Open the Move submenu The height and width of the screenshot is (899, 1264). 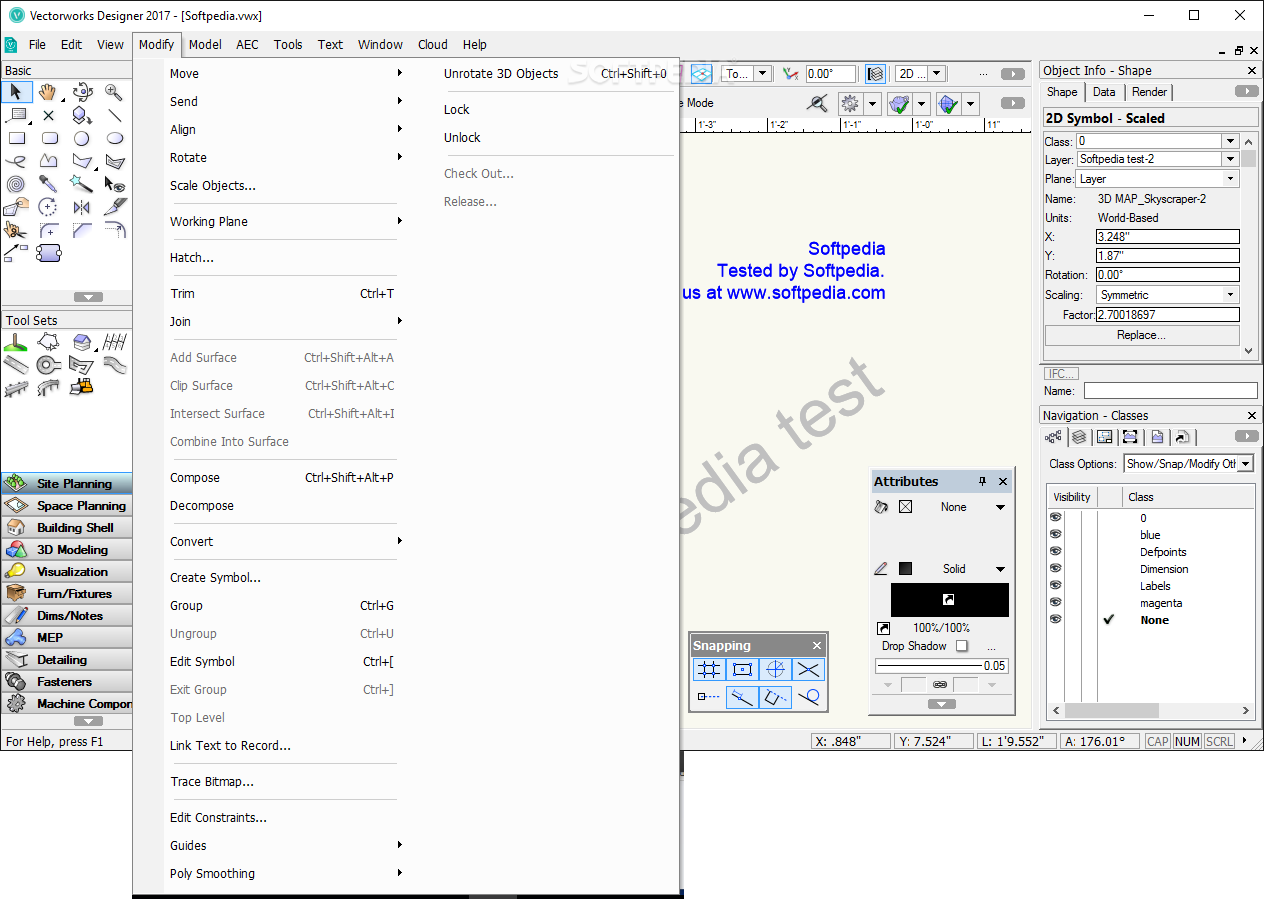[285, 73]
